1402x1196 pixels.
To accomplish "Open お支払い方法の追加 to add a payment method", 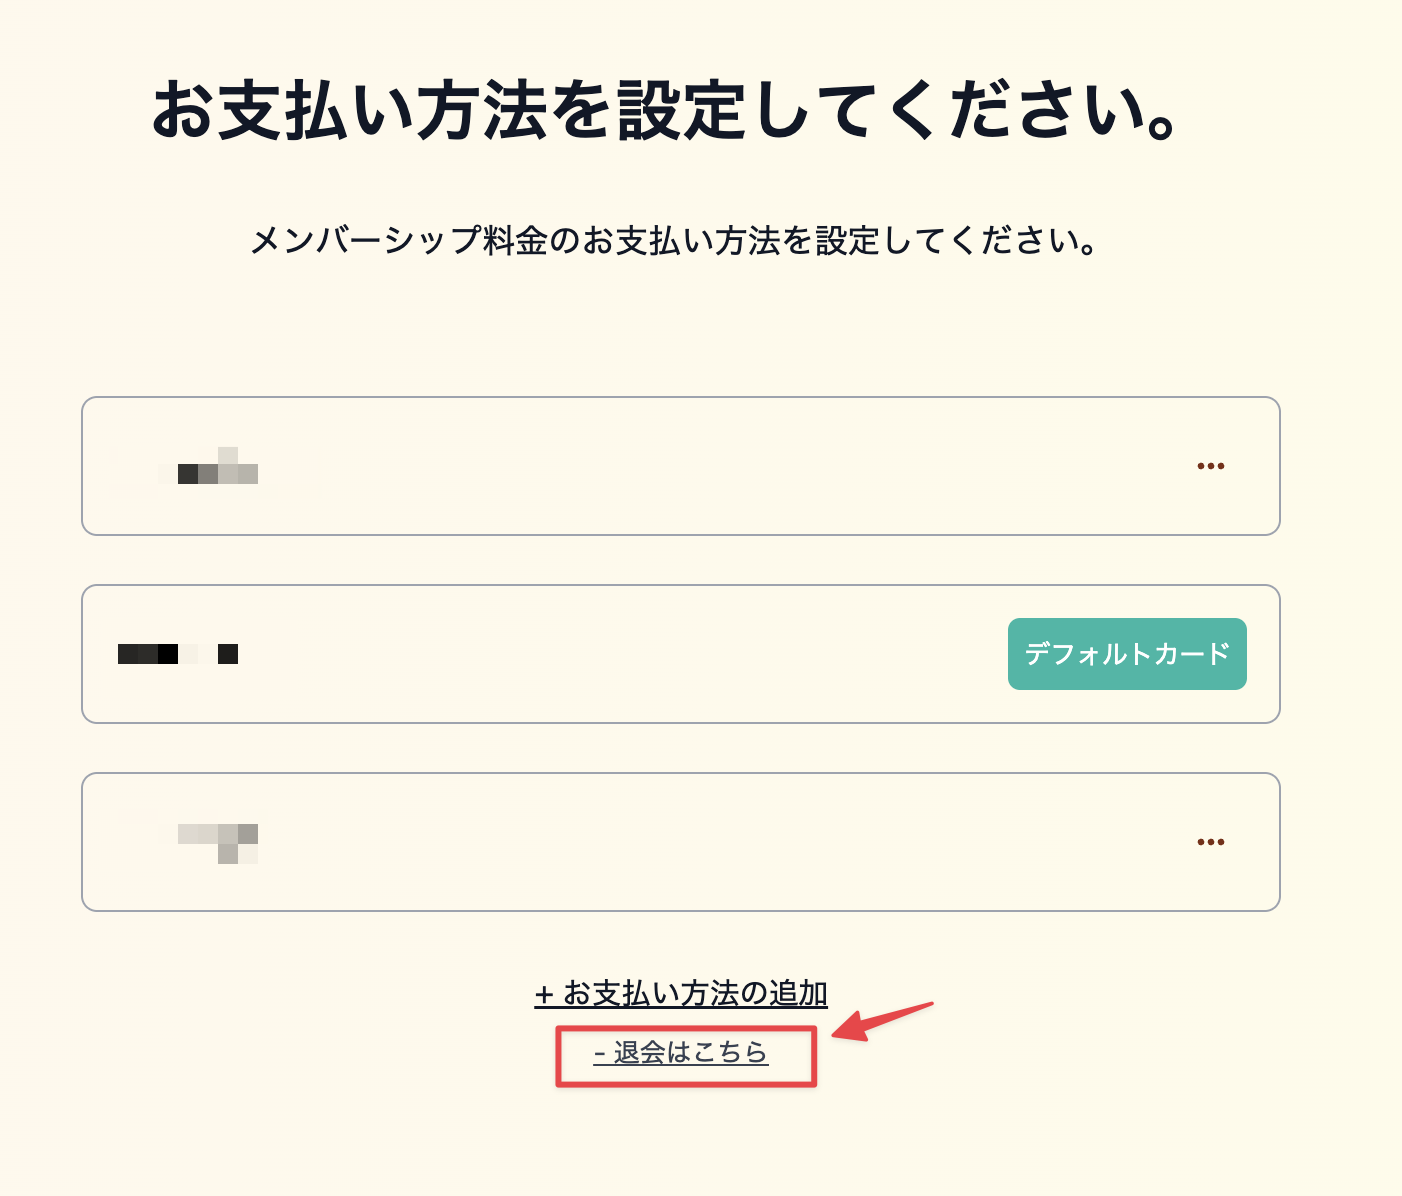I will pyautogui.click(x=683, y=995).
